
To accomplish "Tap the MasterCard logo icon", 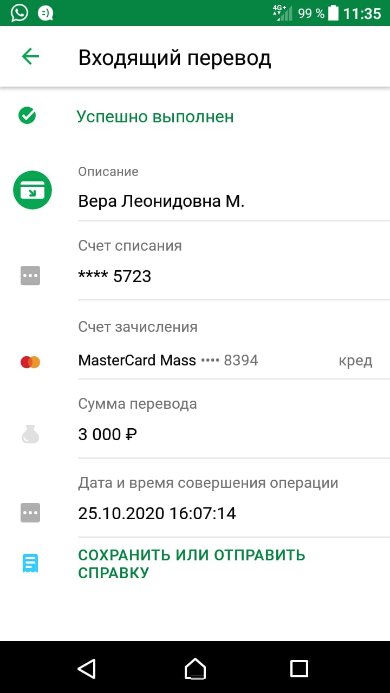I will [x=31, y=362].
